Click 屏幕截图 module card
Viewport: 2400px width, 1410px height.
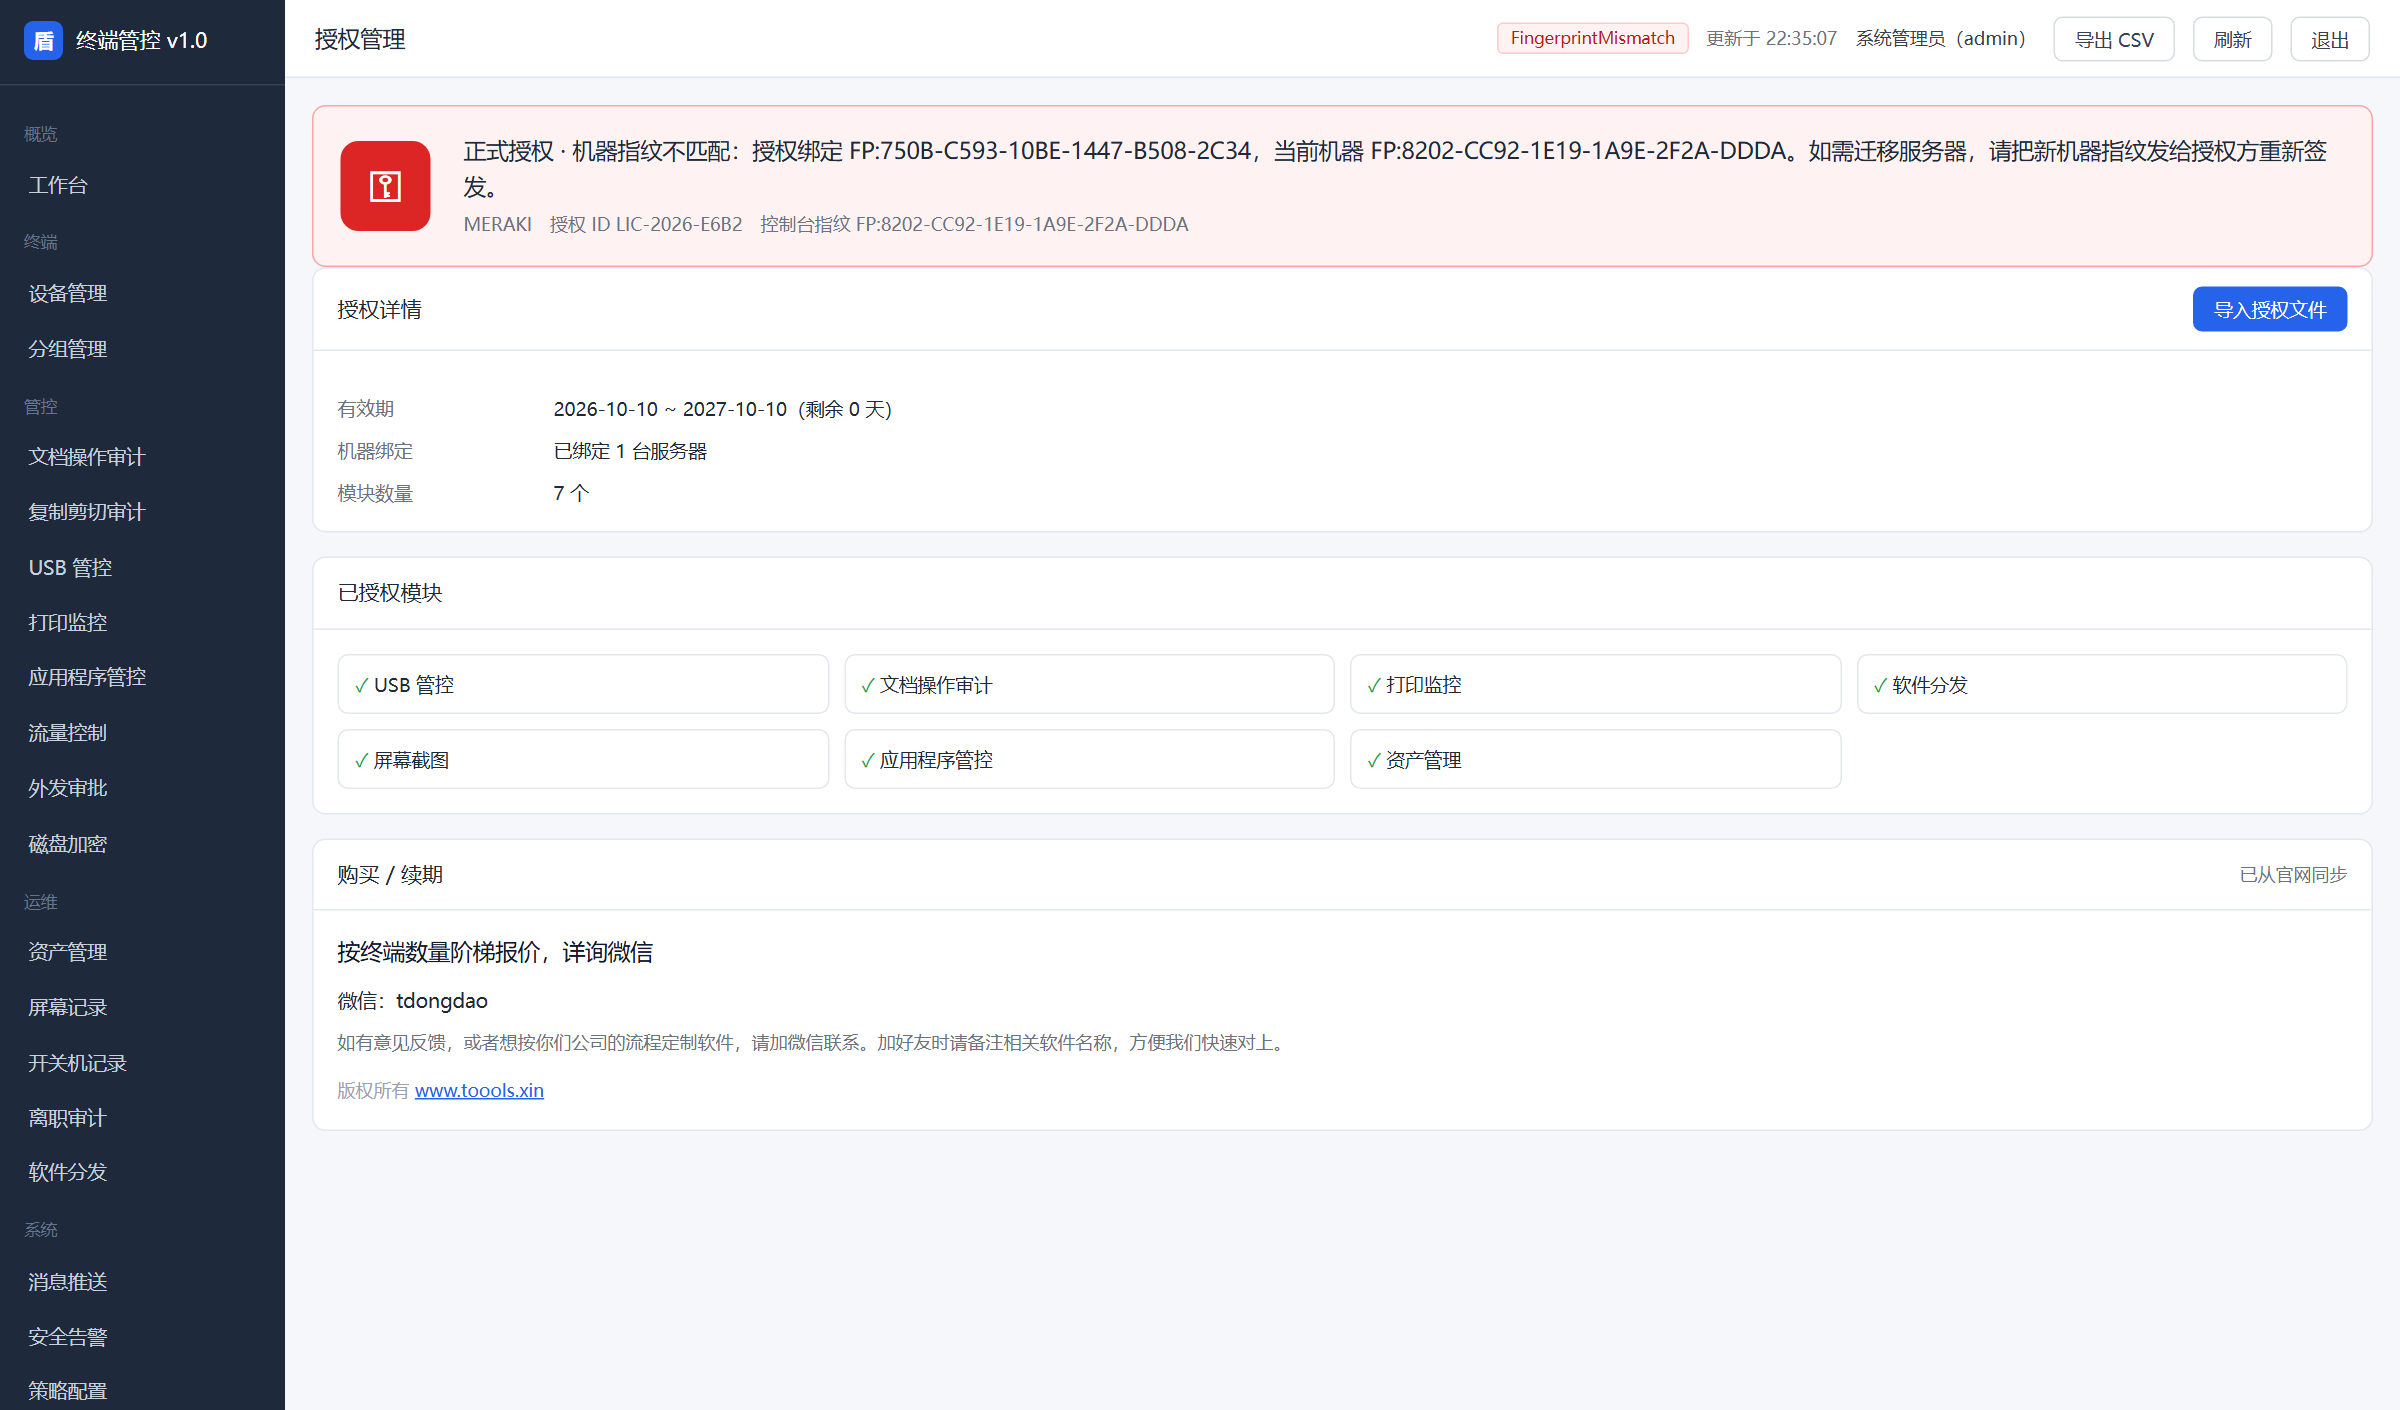click(583, 760)
